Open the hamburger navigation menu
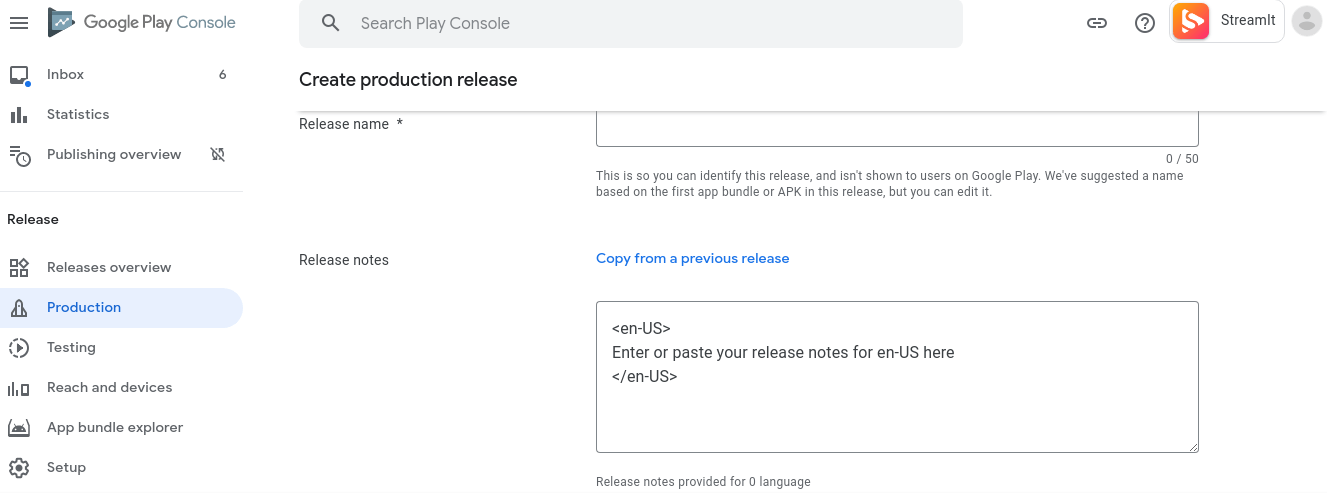The width and height of the screenshot is (1327, 493). click(19, 23)
